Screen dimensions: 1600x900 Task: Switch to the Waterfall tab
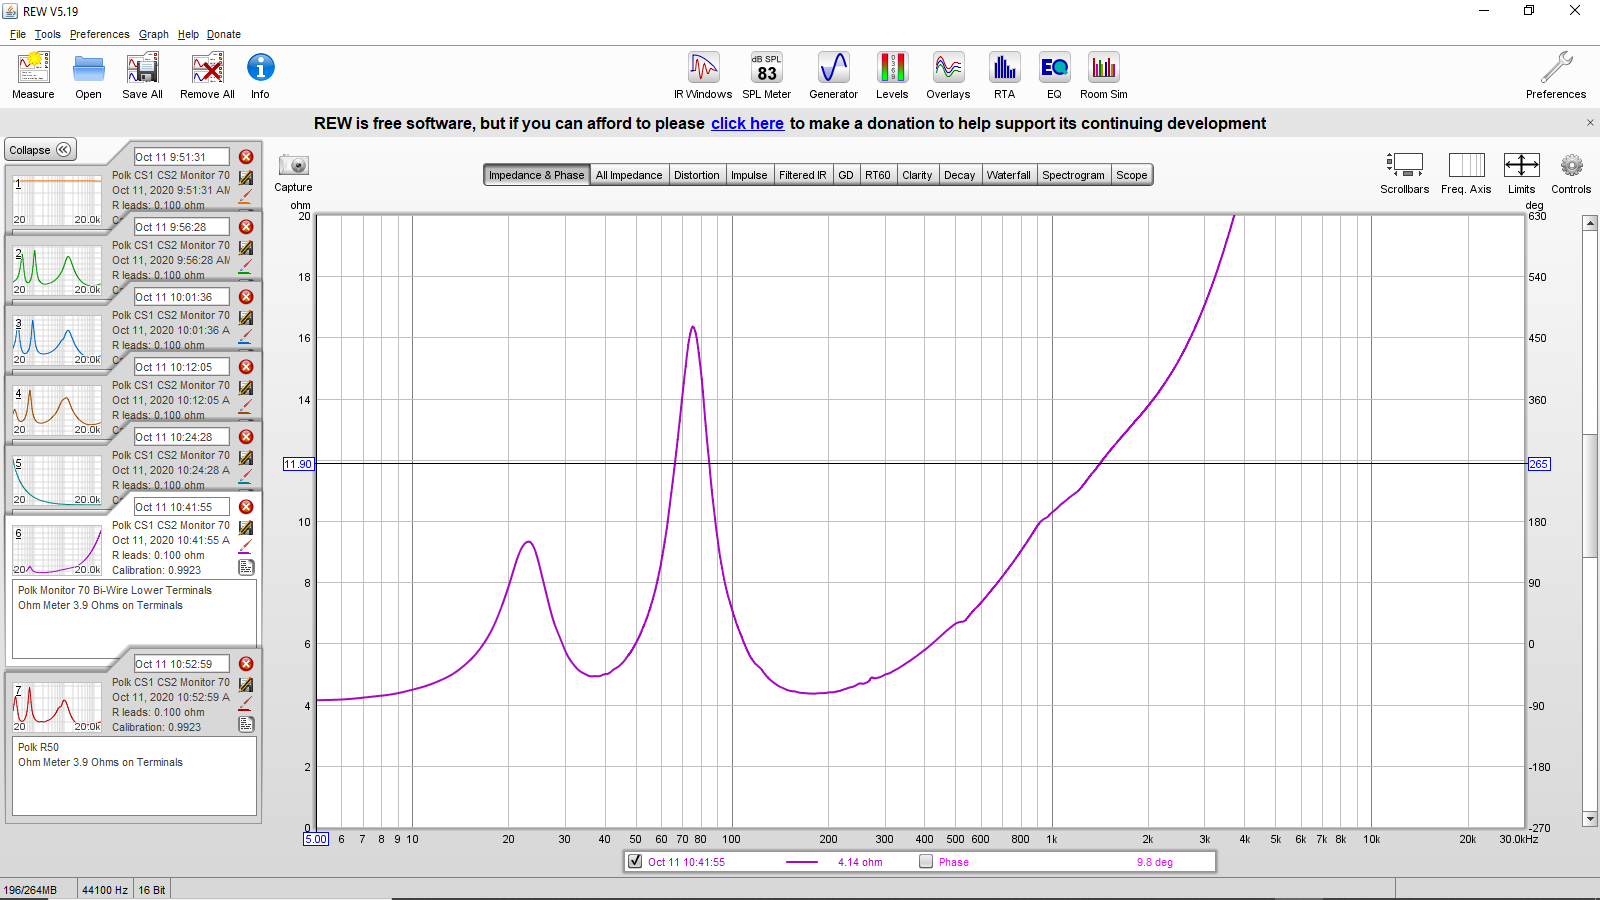1008,175
